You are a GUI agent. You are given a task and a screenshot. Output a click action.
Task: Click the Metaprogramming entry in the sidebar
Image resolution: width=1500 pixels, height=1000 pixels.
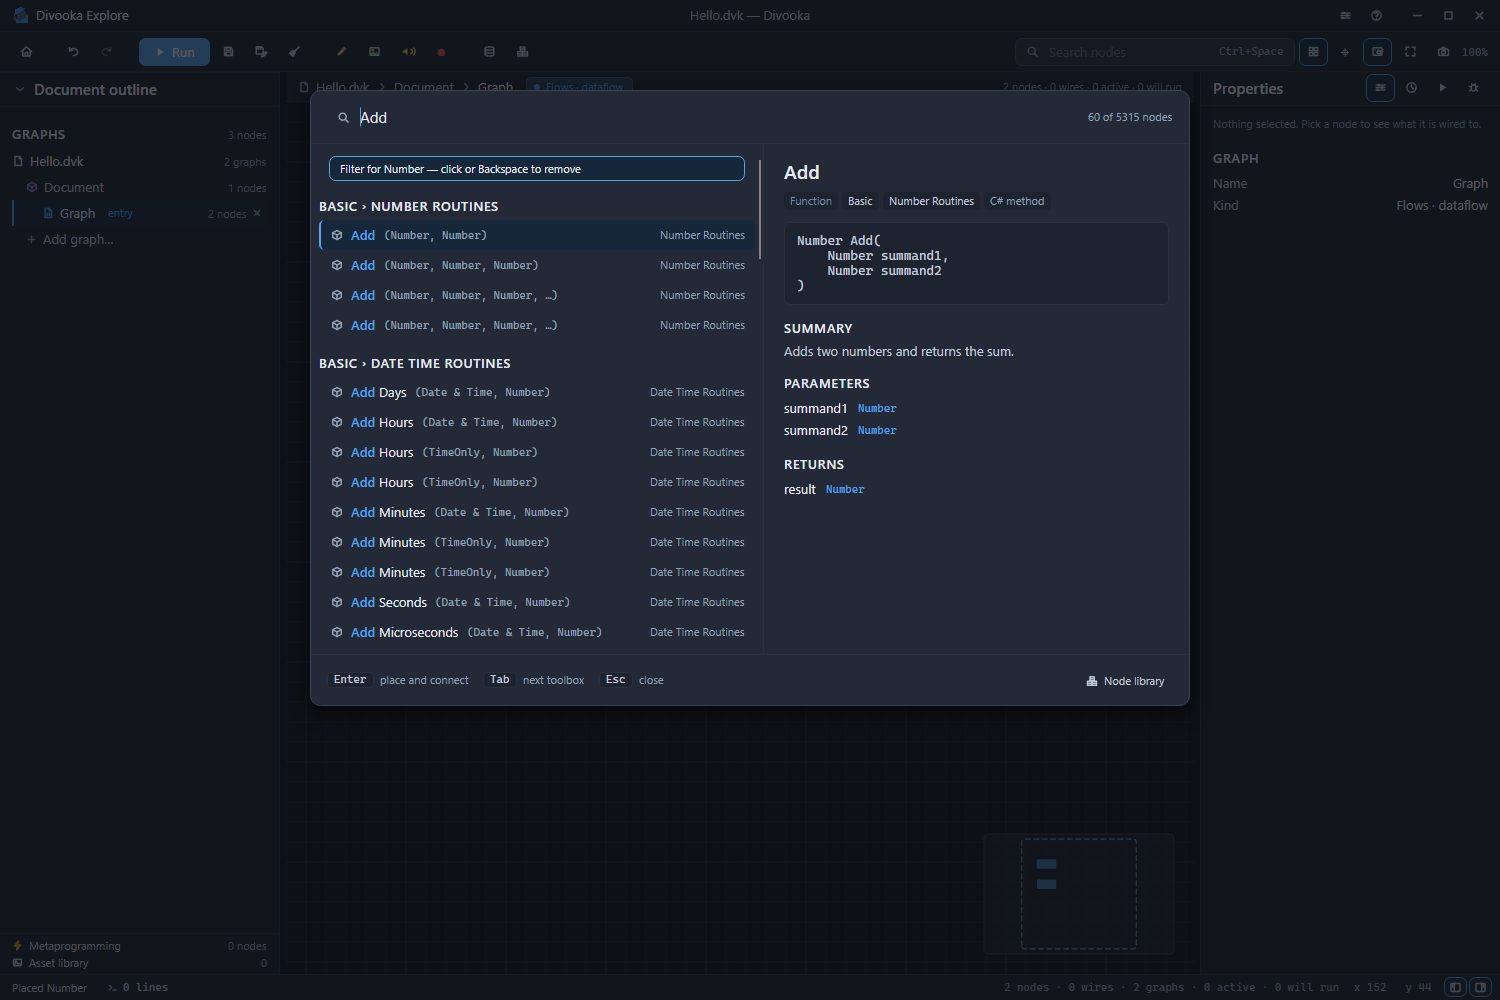click(x=139, y=946)
